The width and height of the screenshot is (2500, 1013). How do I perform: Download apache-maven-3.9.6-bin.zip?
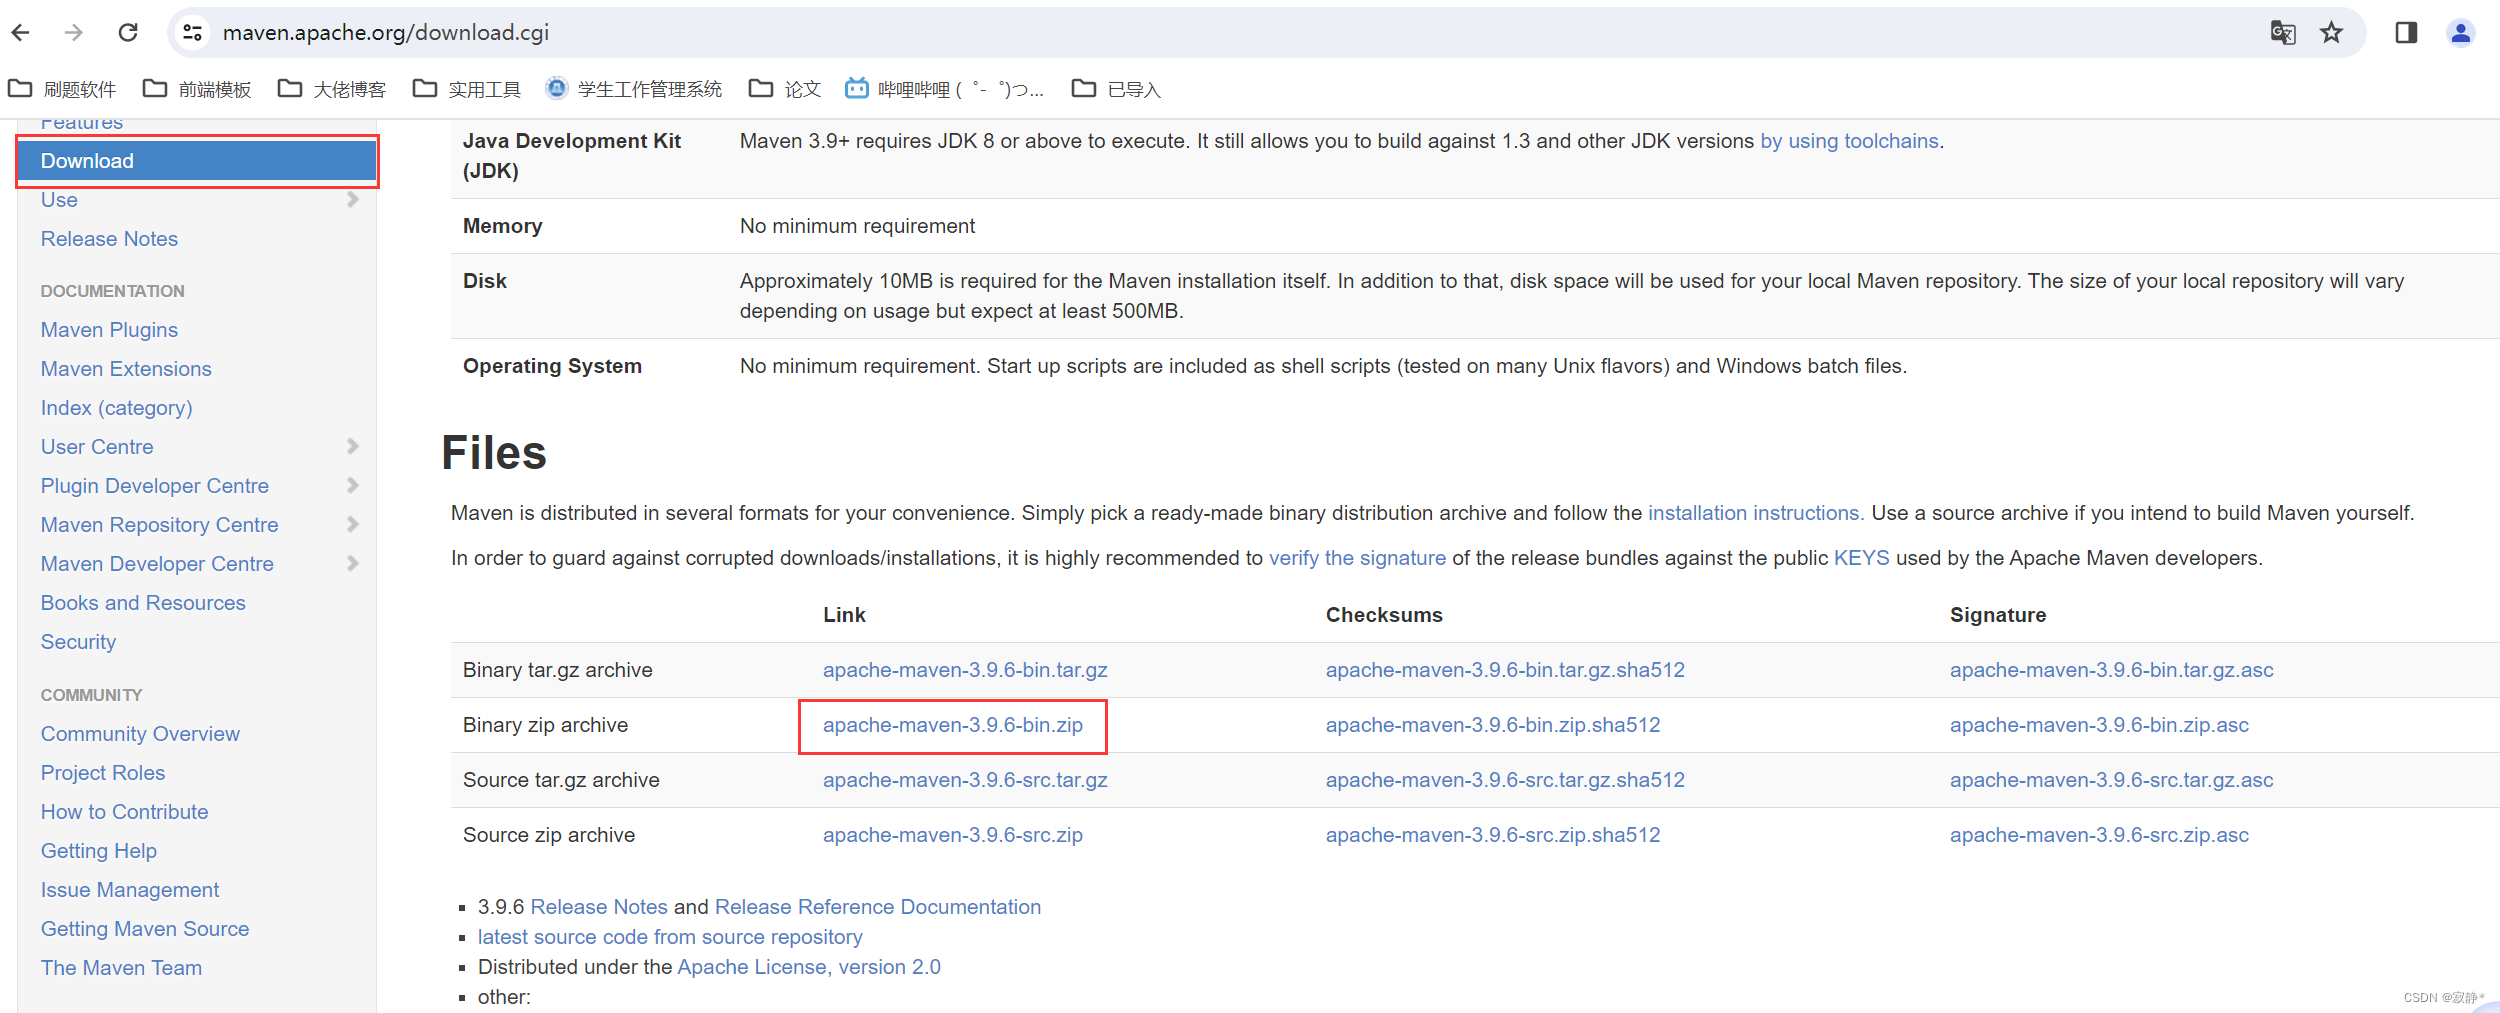click(953, 725)
